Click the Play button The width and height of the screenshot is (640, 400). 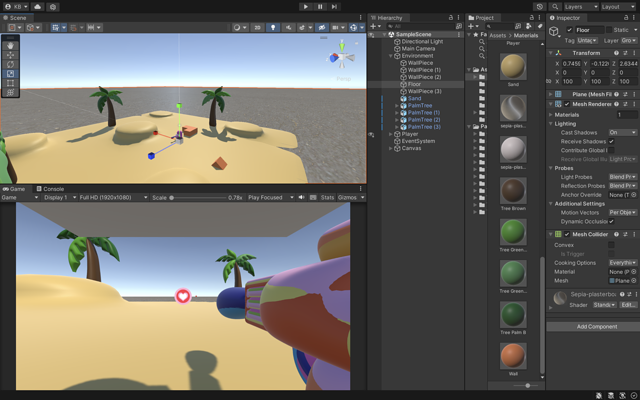306,7
